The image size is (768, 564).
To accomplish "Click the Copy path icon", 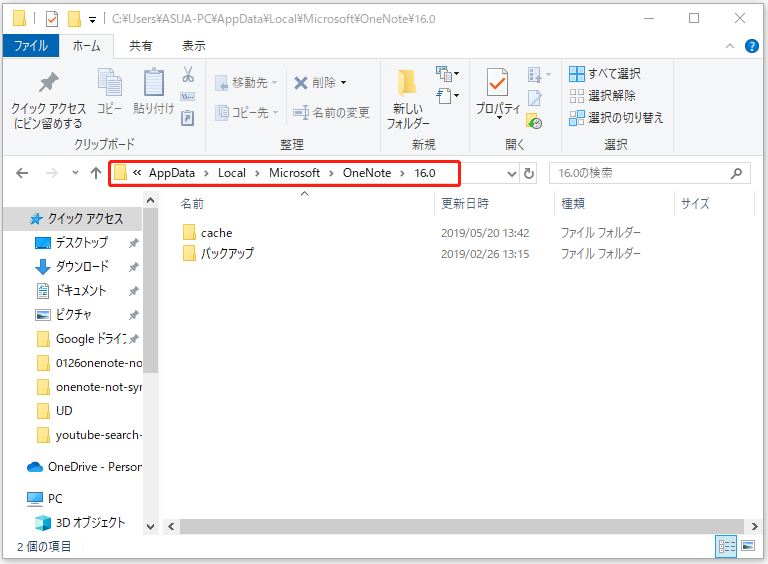I will click(x=188, y=96).
